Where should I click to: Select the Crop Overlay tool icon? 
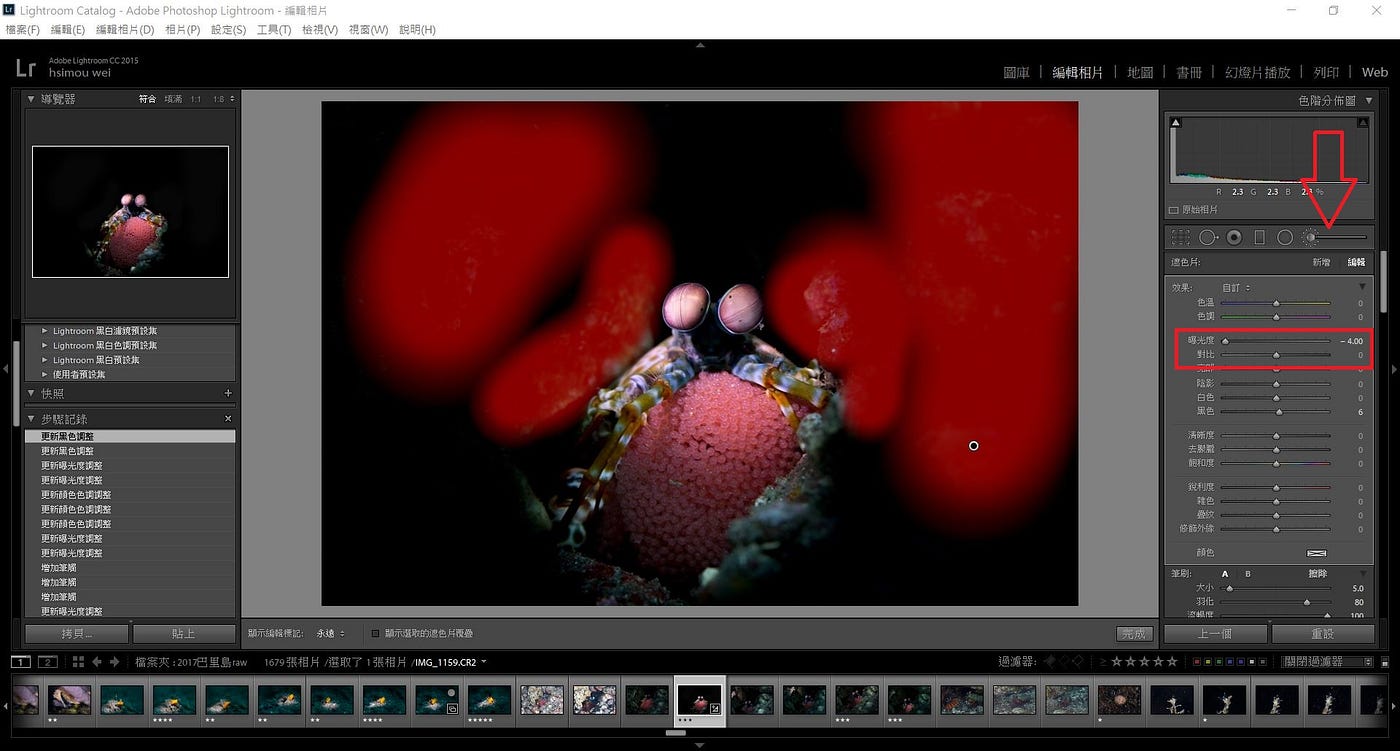[x=1181, y=237]
